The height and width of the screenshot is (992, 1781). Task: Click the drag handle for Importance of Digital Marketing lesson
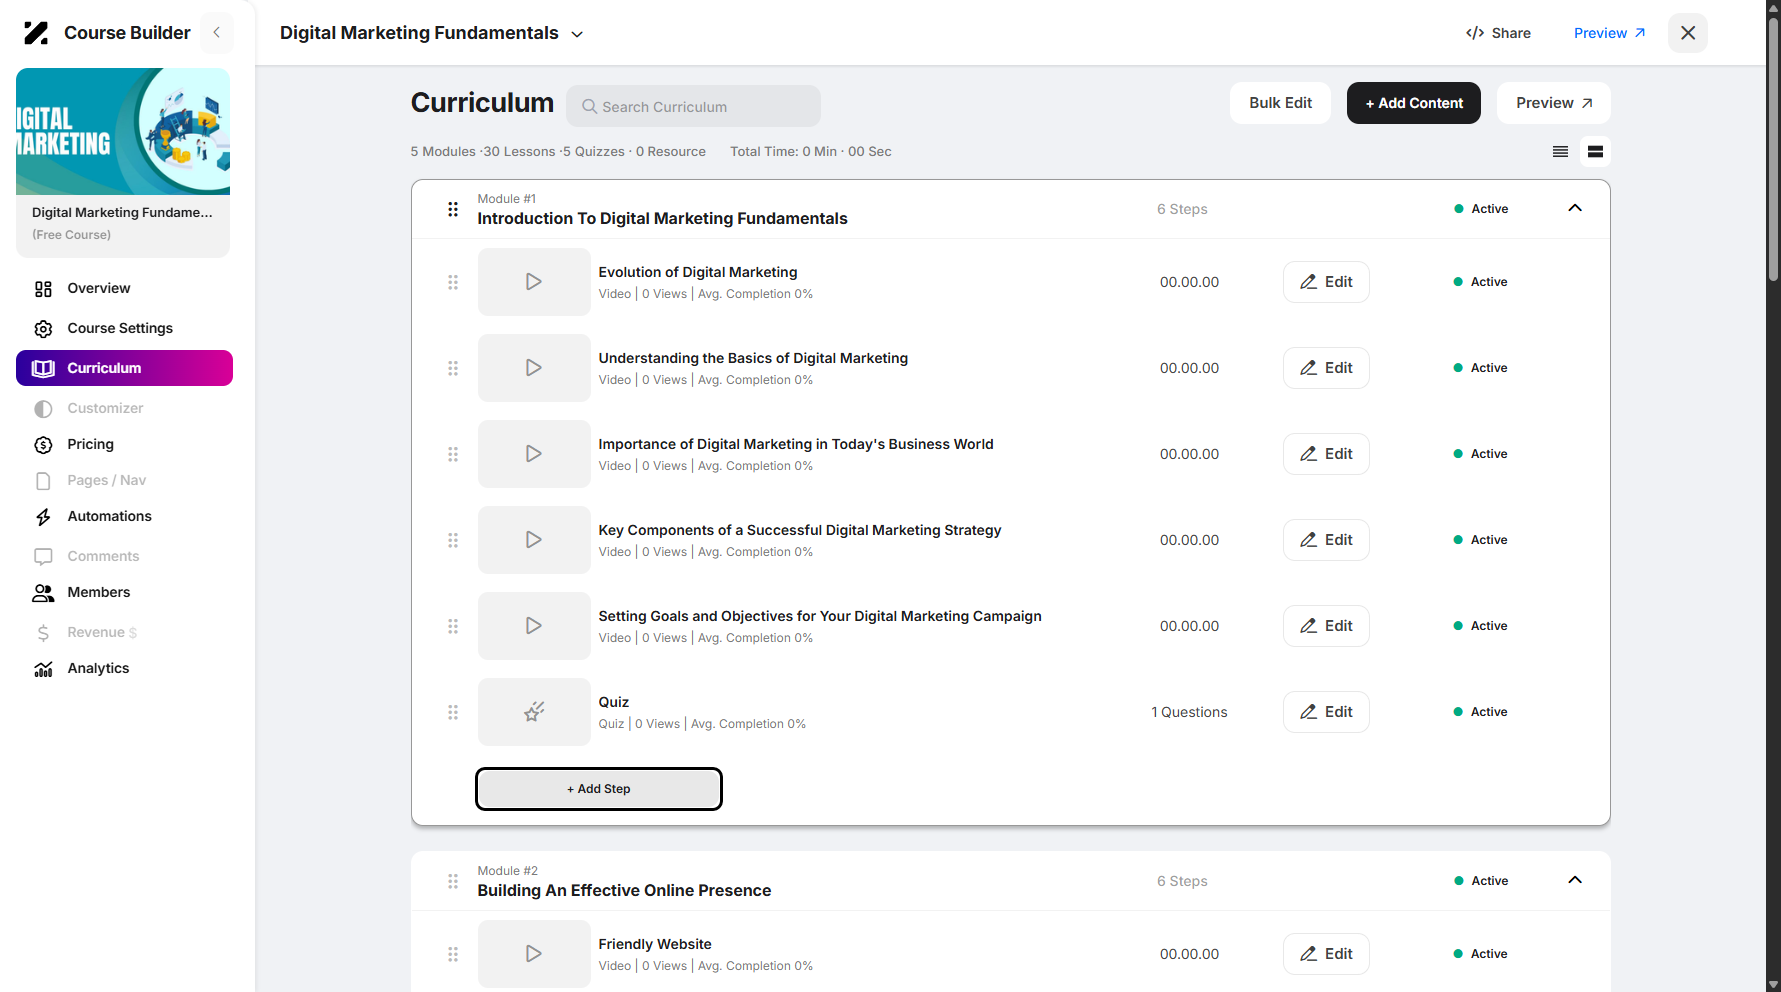pyautogui.click(x=453, y=454)
